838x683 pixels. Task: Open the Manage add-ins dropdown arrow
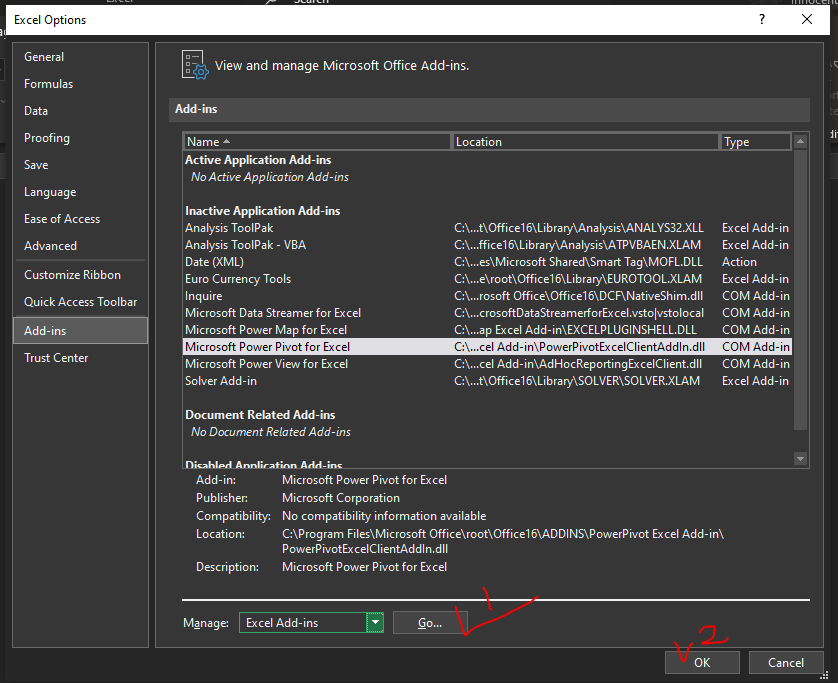[x=375, y=623]
